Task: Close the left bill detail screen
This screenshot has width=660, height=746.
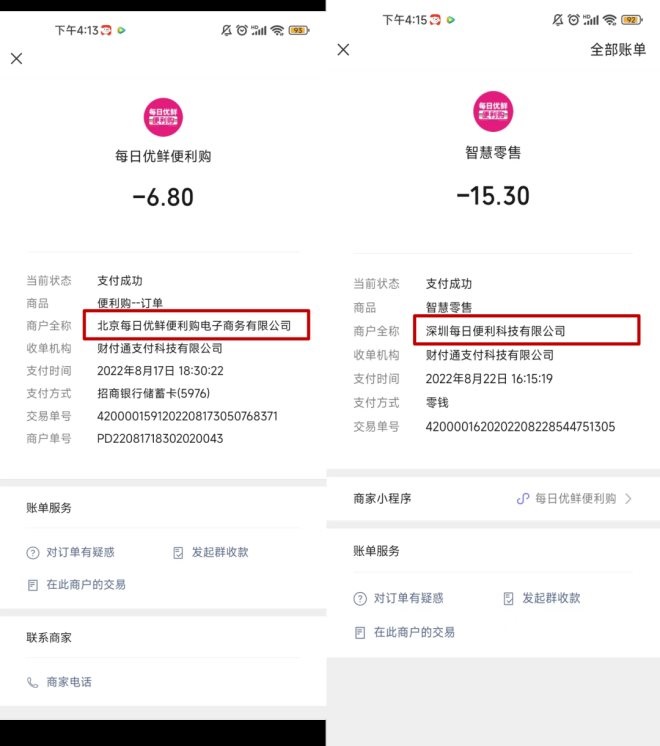Action: coord(16,59)
